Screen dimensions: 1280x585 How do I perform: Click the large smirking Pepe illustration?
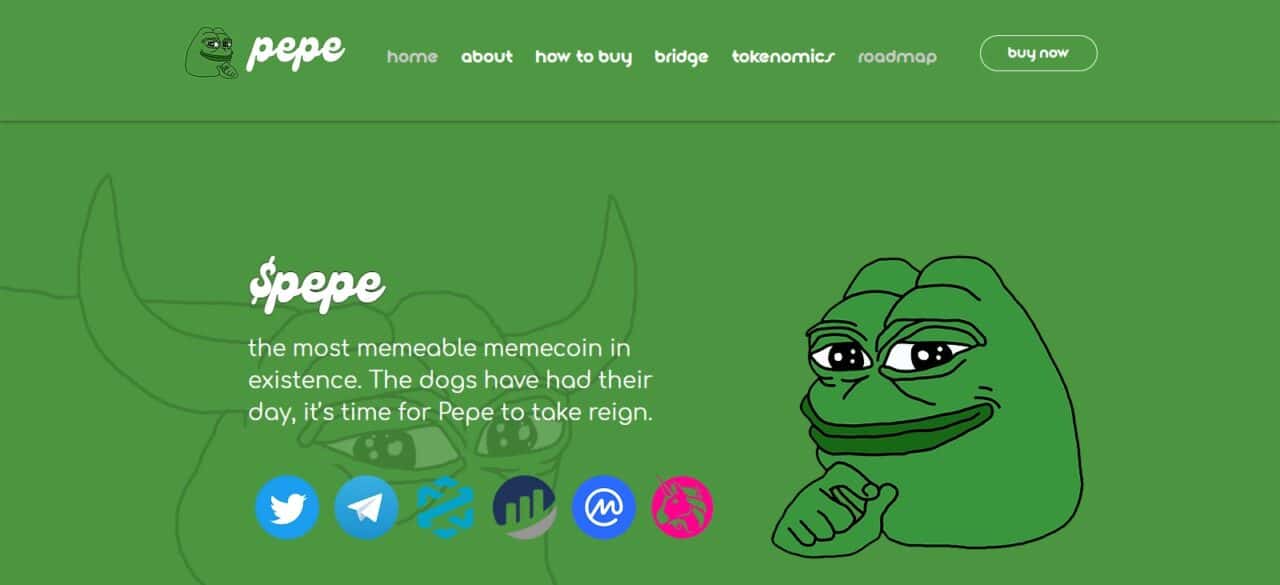pos(926,405)
